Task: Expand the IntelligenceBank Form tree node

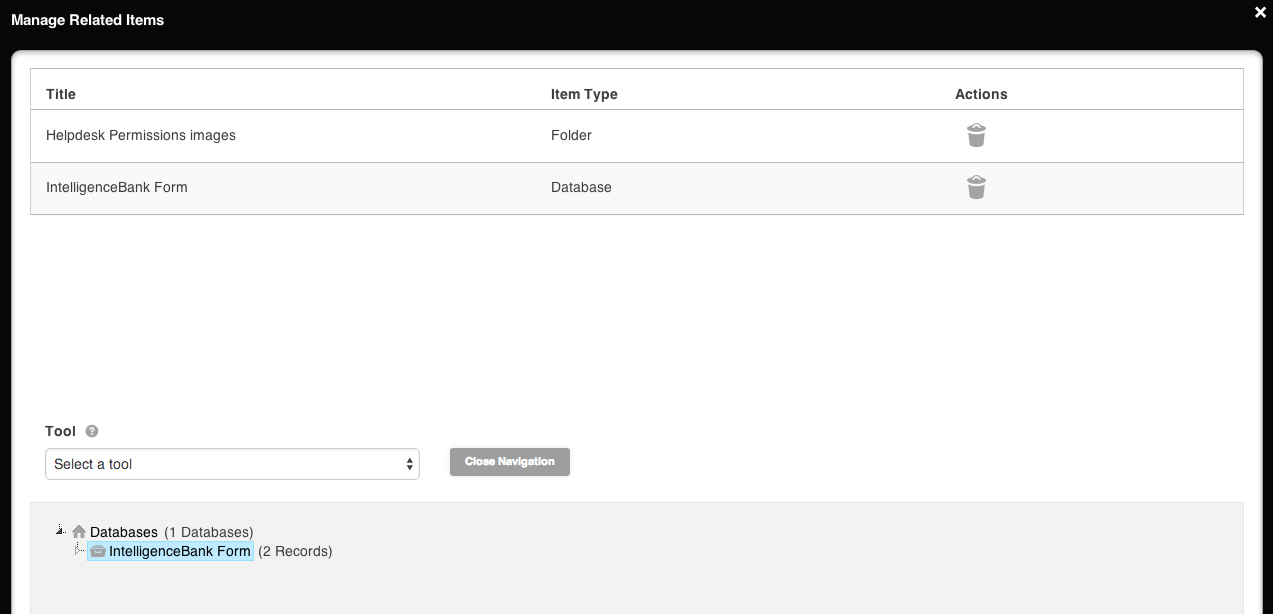Action: [x=79, y=550]
